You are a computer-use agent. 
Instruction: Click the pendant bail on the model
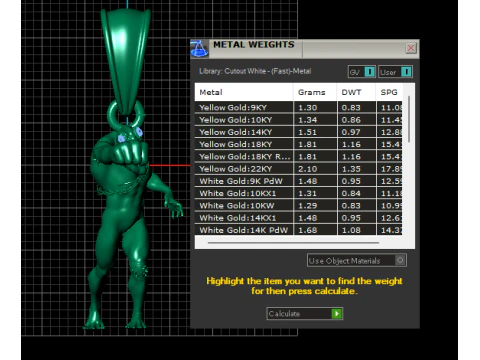point(126,62)
